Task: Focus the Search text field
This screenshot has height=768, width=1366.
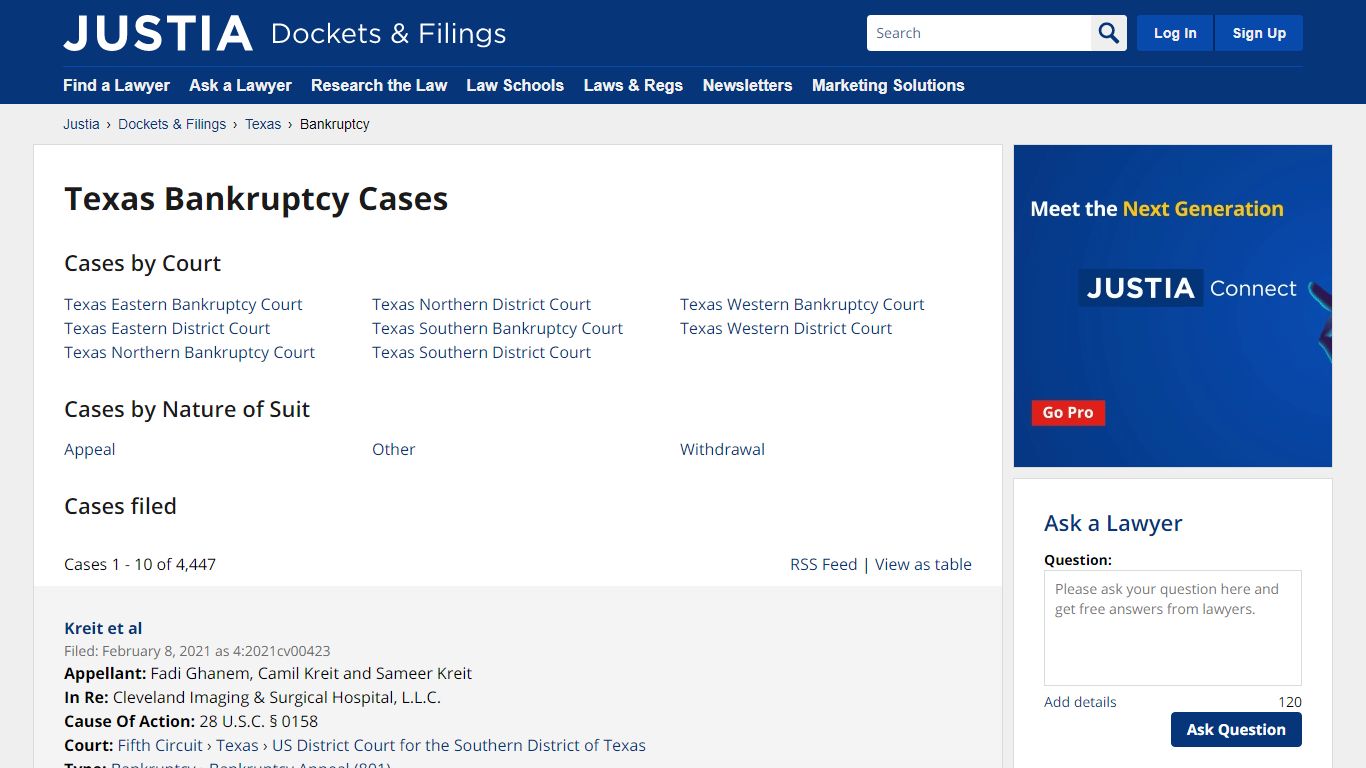Action: coord(979,33)
